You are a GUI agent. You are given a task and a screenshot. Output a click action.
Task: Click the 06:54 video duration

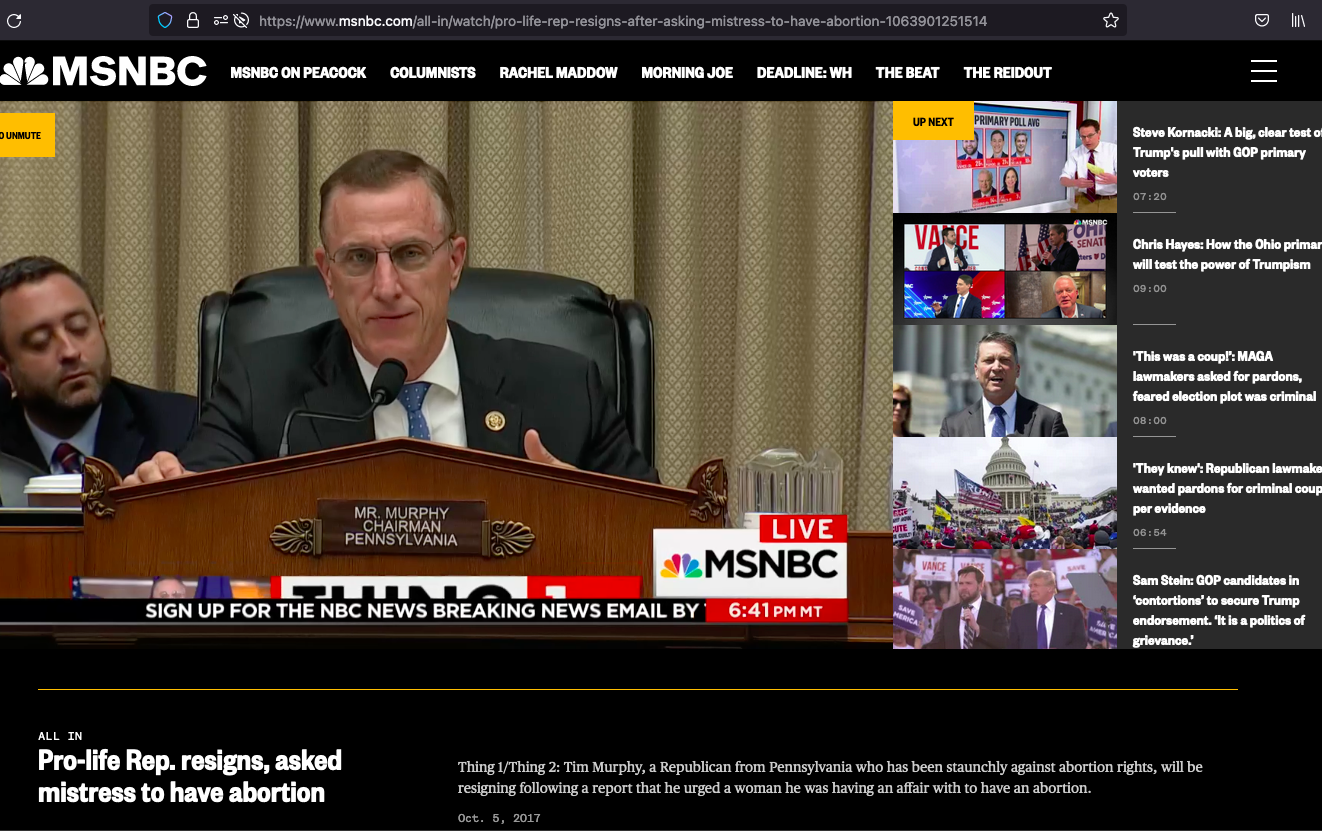point(1150,532)
